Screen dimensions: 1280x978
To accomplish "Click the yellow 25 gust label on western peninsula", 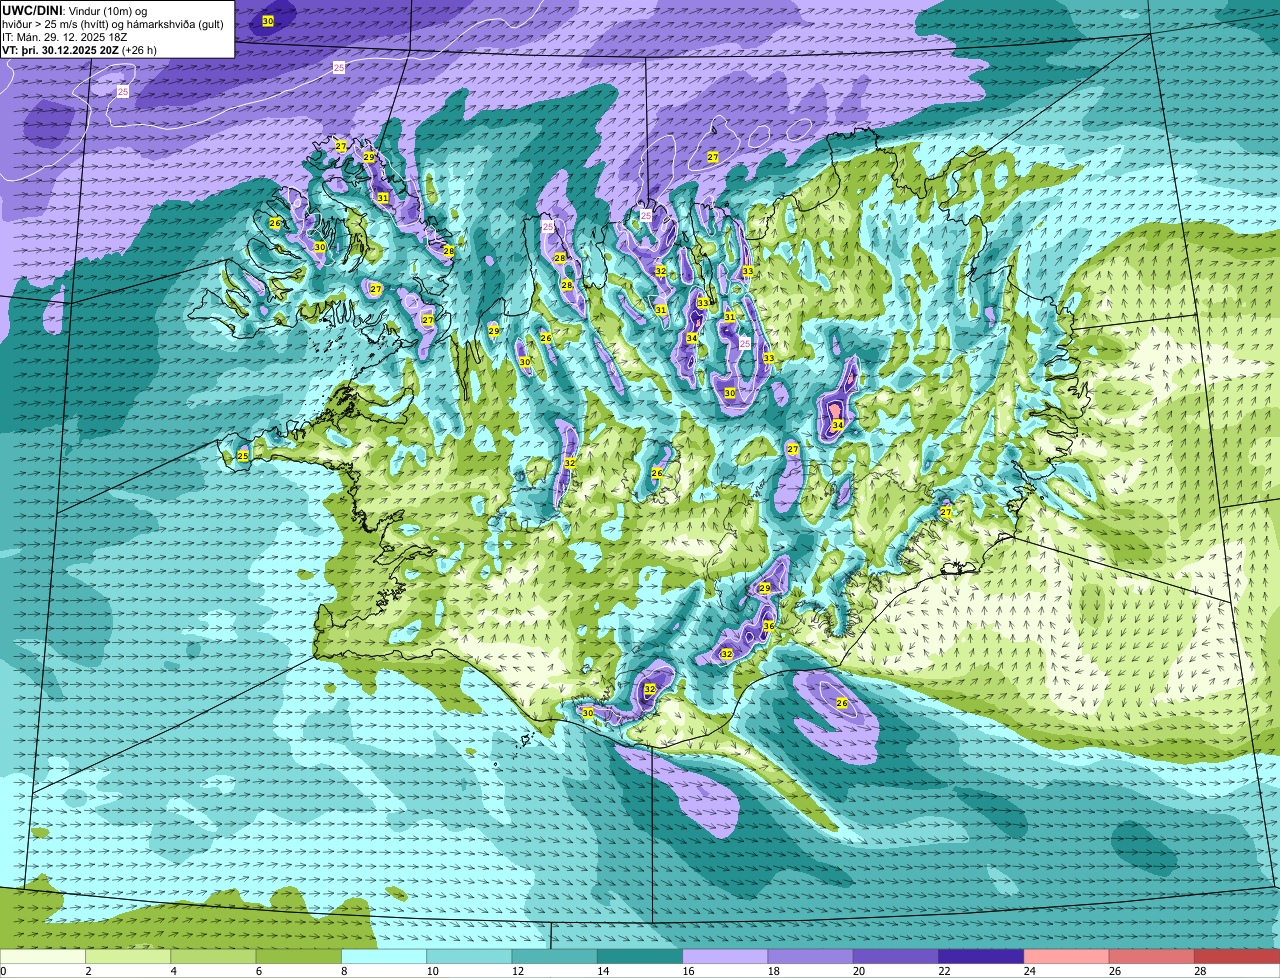I will coord(243,456).
